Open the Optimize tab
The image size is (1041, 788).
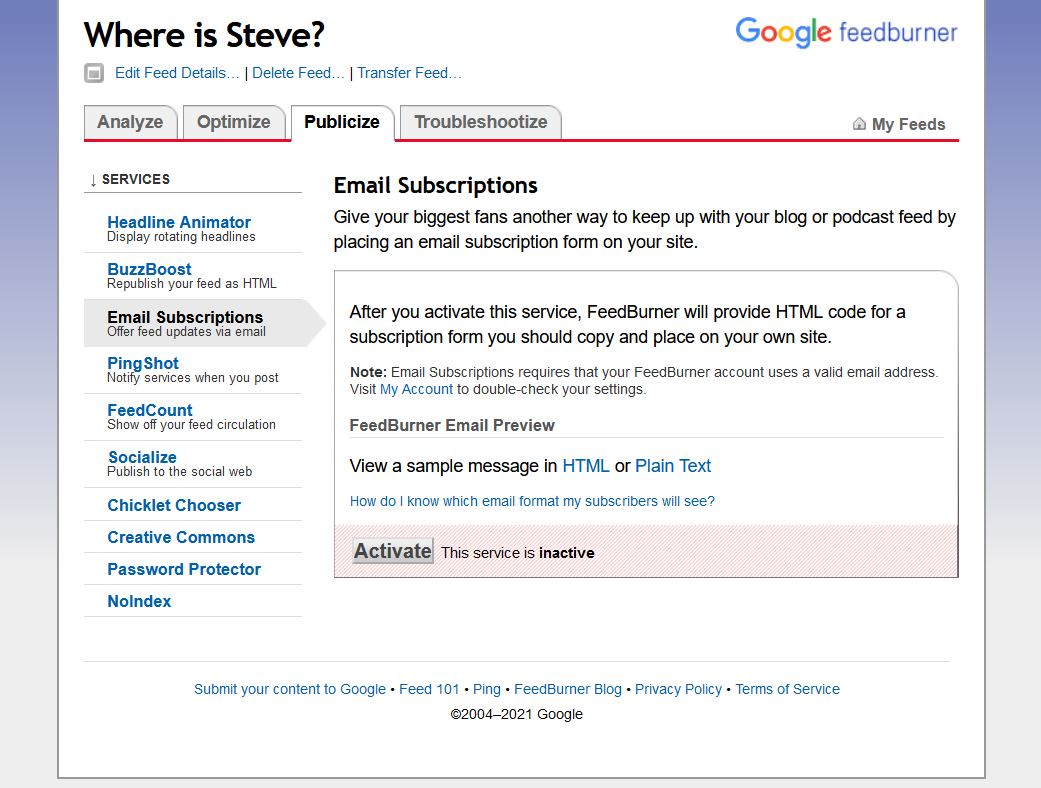click(x=234, y=122)
